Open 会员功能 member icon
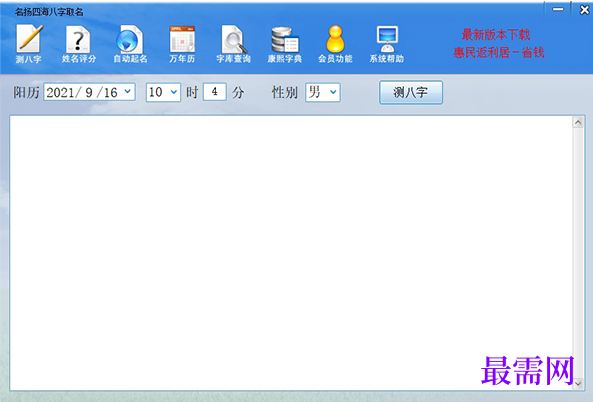593x402 pixels. (335, 43)
